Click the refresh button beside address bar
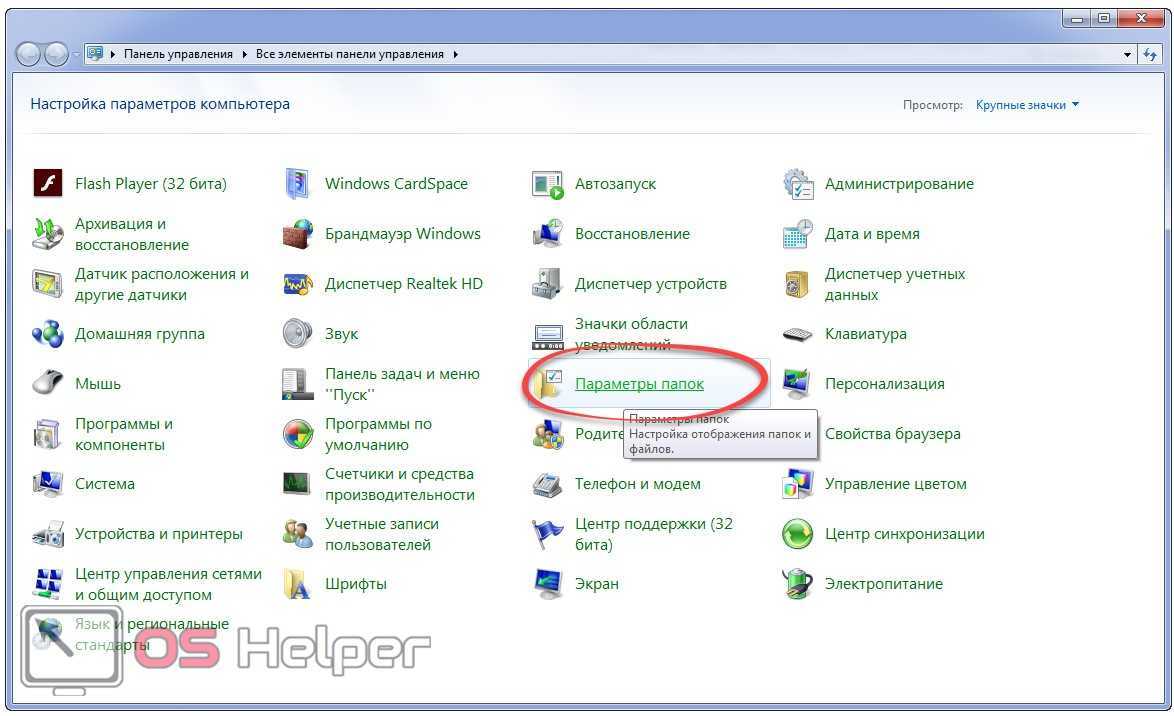 coord(1151,54)
